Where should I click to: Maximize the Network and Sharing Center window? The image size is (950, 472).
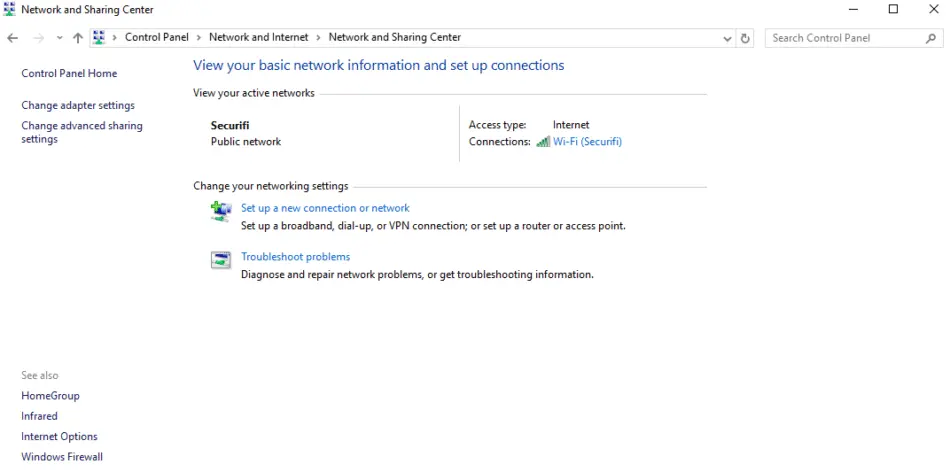(x=893, y=9)
